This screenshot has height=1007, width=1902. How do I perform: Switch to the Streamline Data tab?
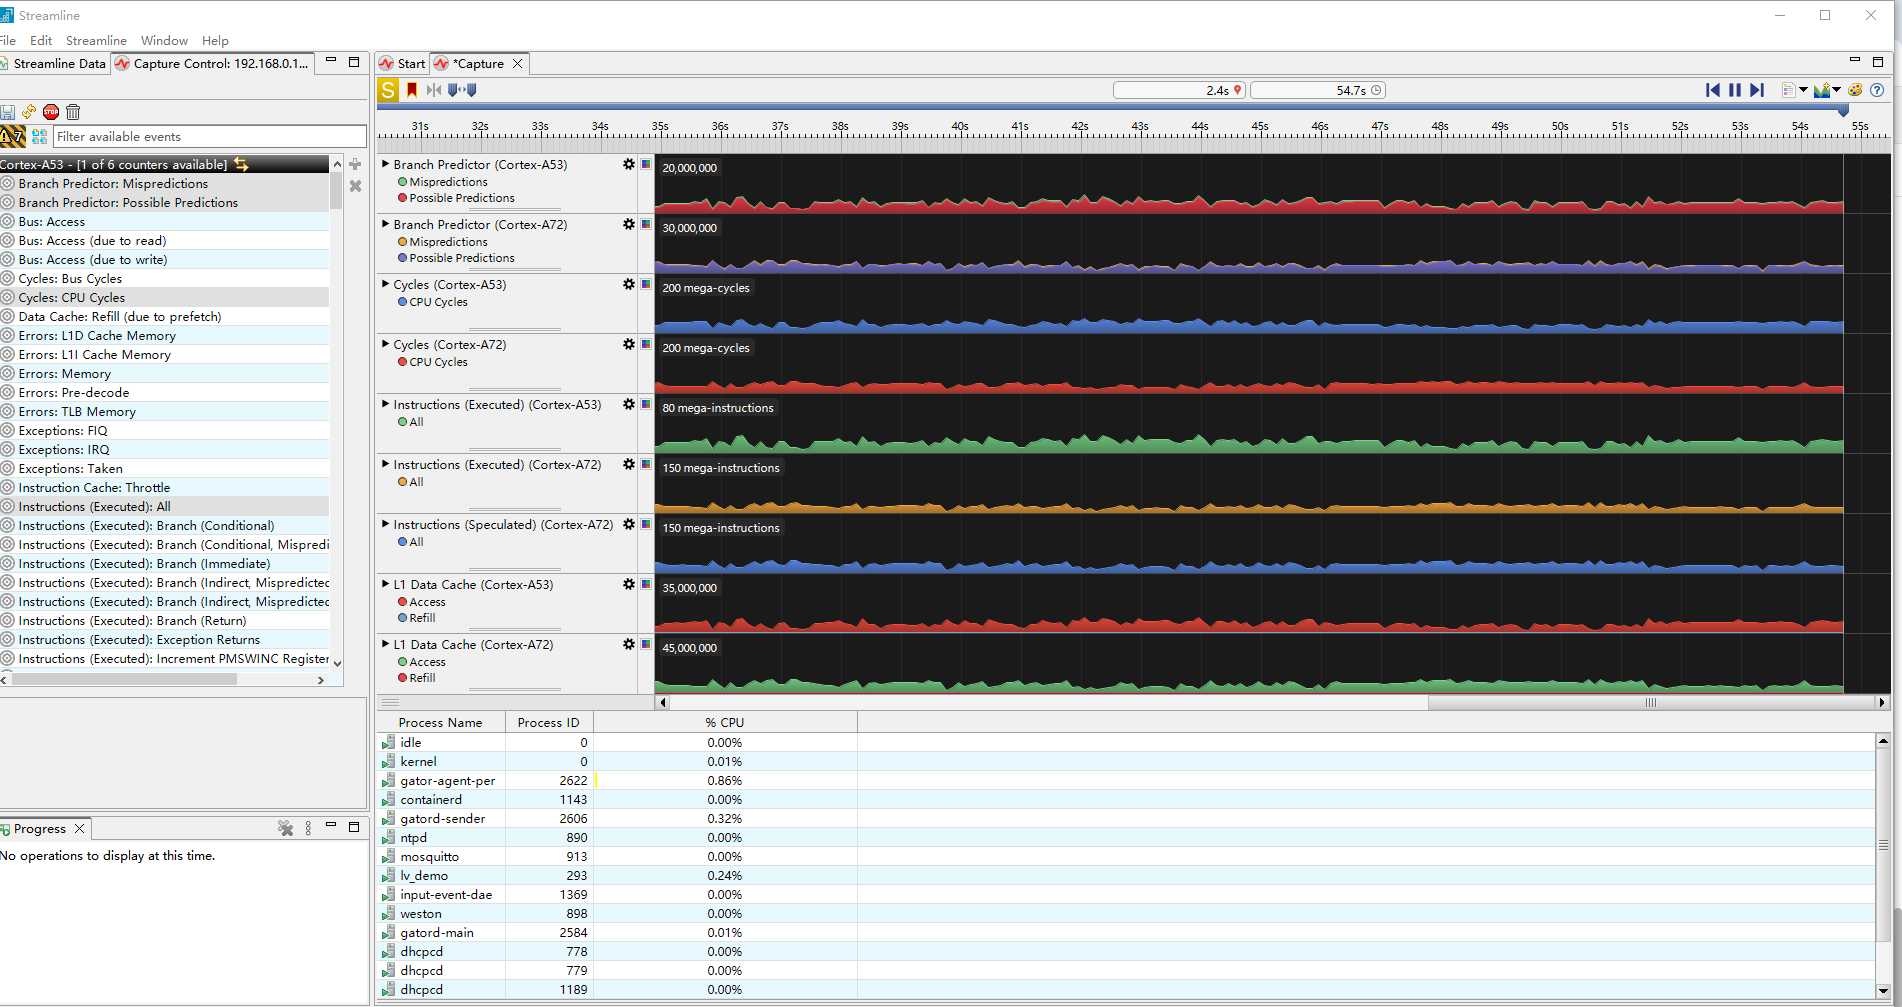tap(58, 64)
